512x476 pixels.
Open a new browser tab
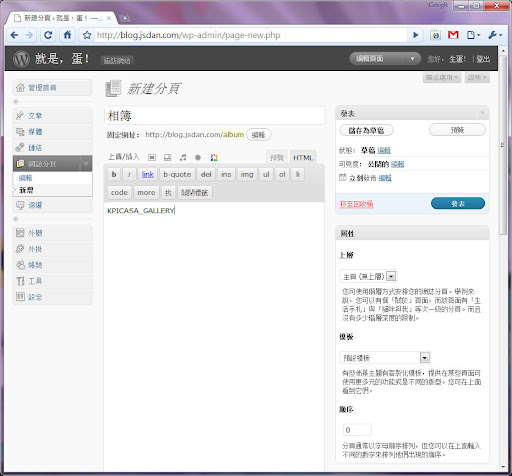coord(125,18)
